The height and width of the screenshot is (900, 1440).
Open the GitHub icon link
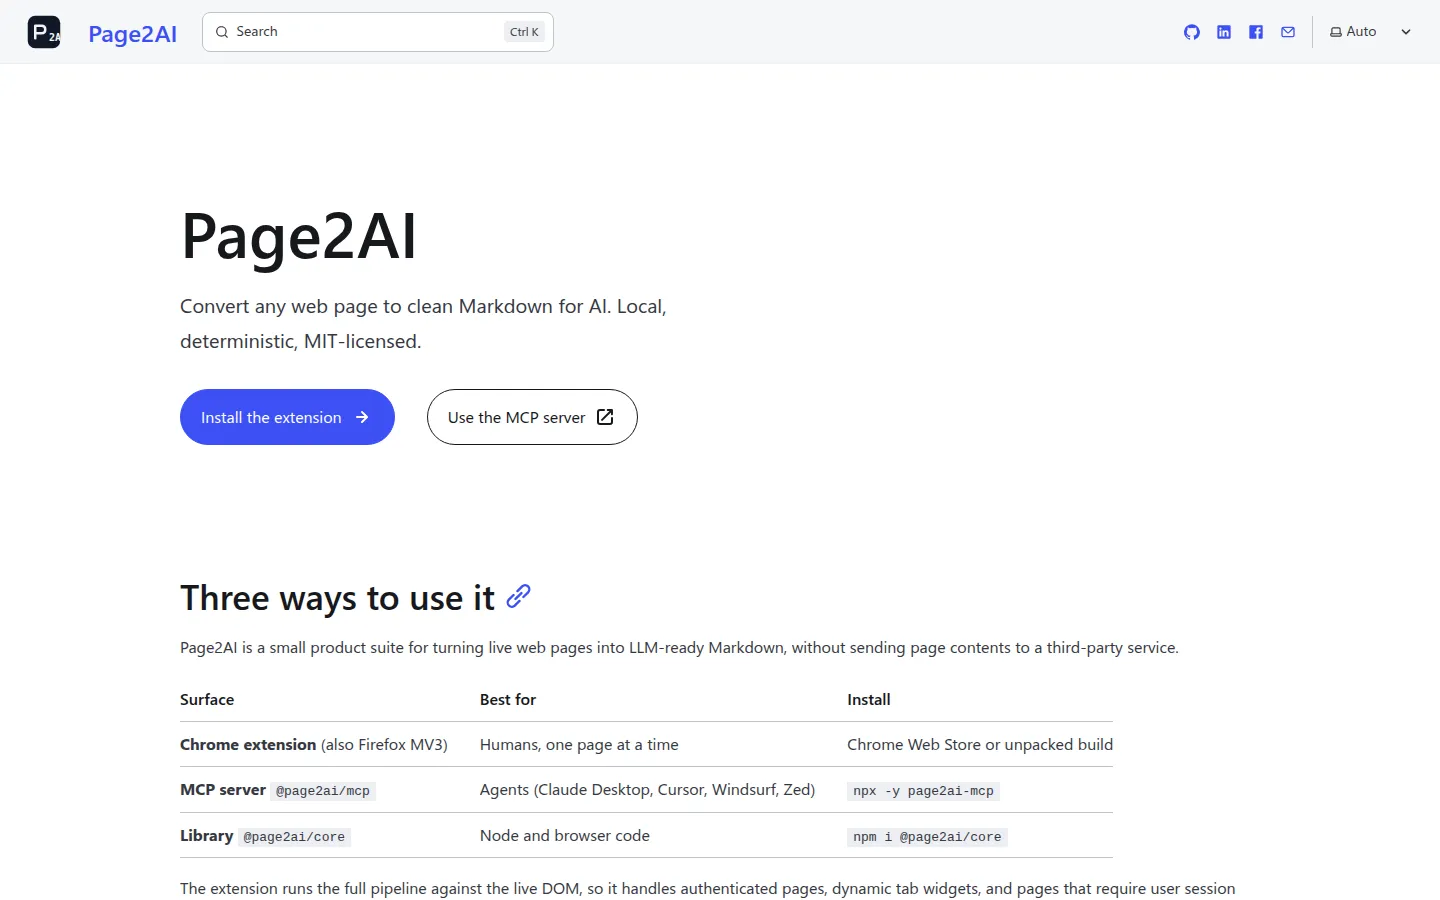point(1192,32)
